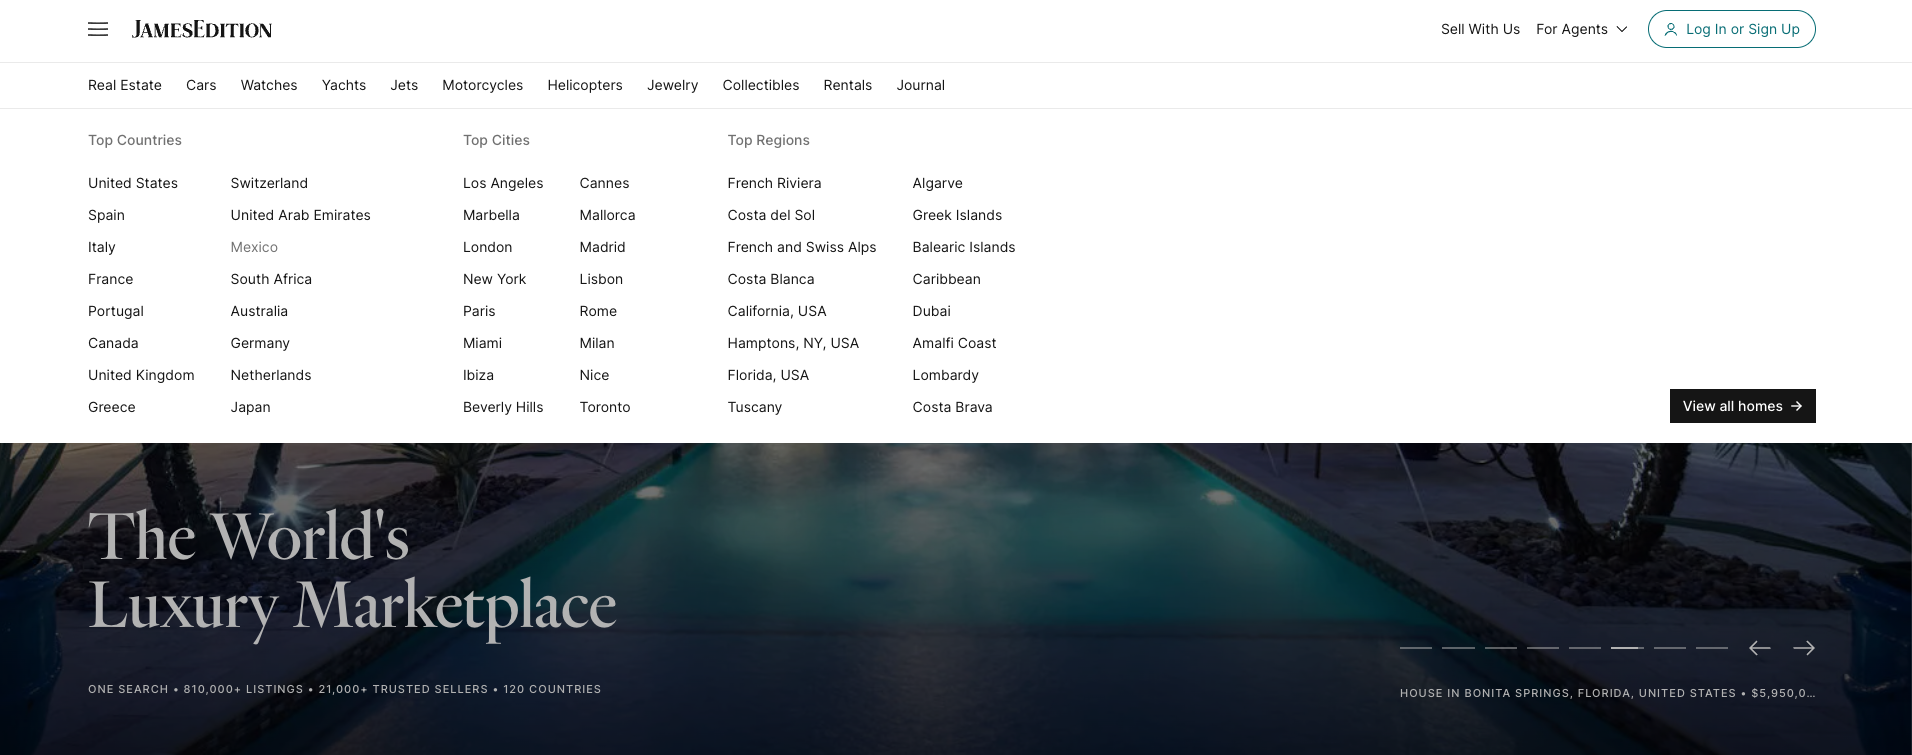Click the next slide arrow
Image resolution: width=1912 pixels, height=755 pixels.
click(1804, 648)
